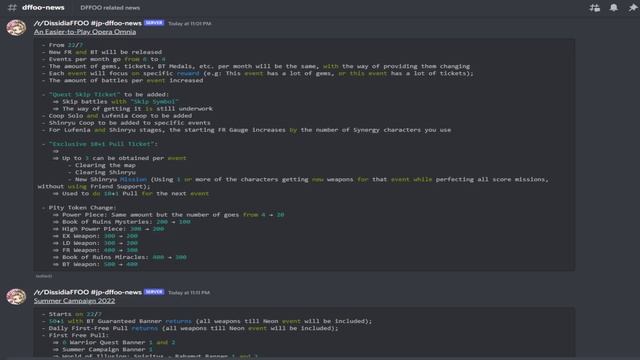Click timestamp of the Opera Omnia post
This screenshot has height=360, width=640.
190,24
